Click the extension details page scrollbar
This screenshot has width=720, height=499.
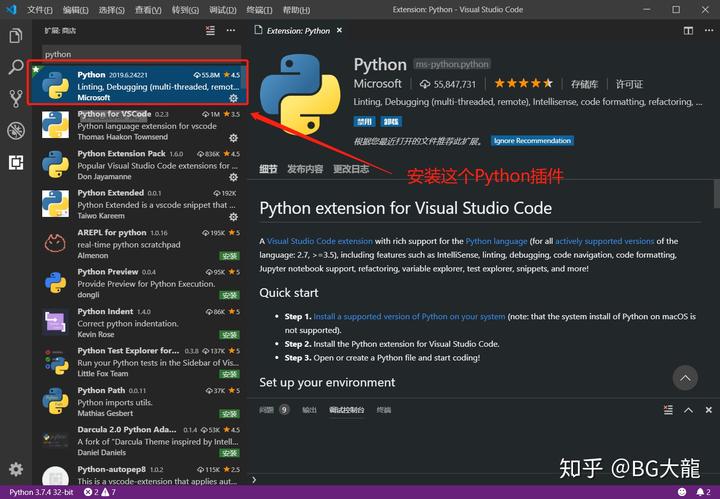[717, 194]
